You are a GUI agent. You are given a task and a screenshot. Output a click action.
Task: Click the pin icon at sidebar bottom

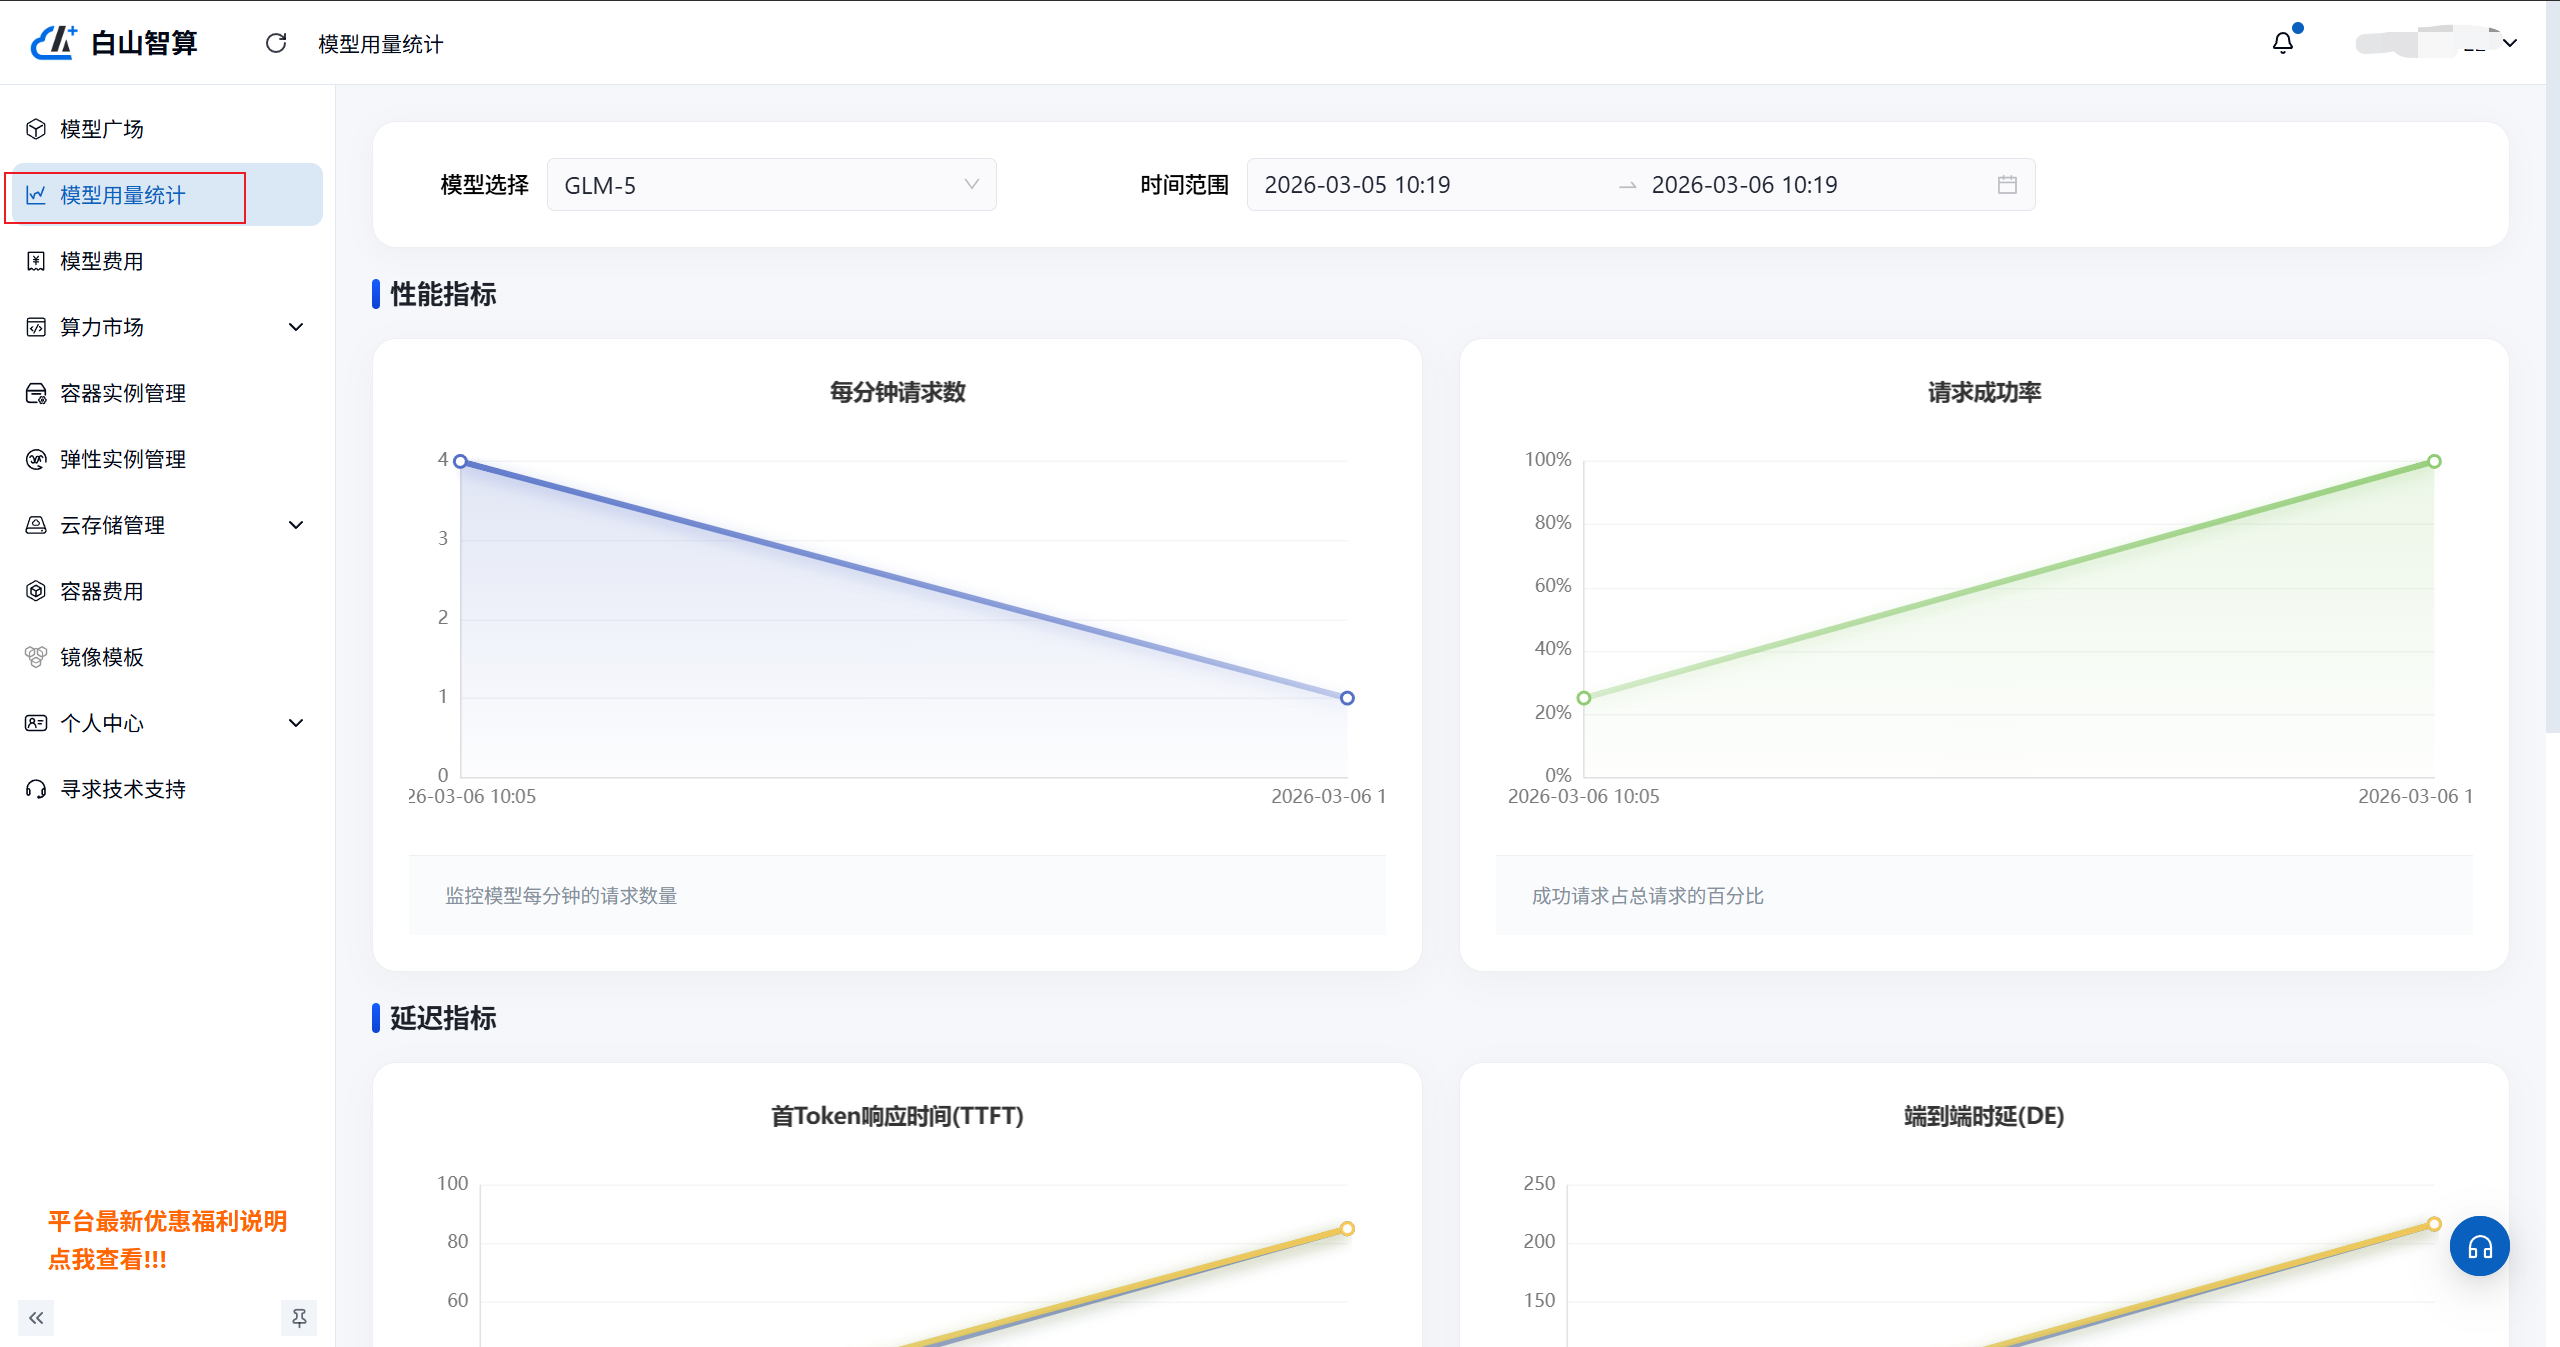point(299,1318)
